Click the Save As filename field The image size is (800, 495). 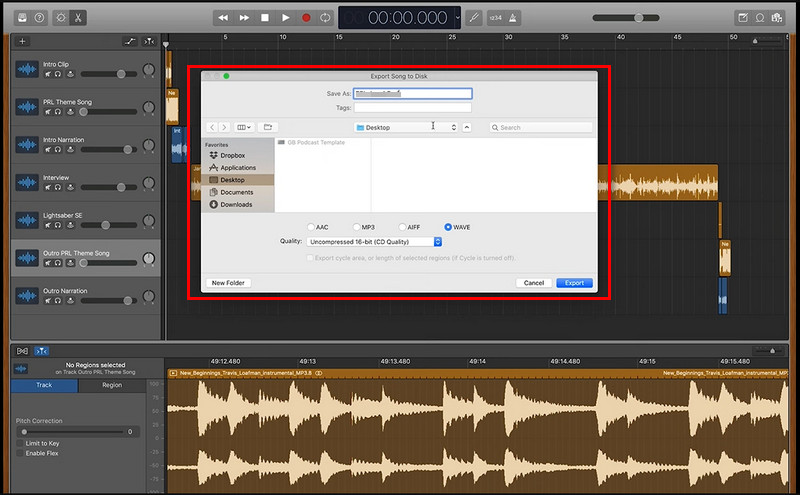pyautogui.click(x=413, y=93)
